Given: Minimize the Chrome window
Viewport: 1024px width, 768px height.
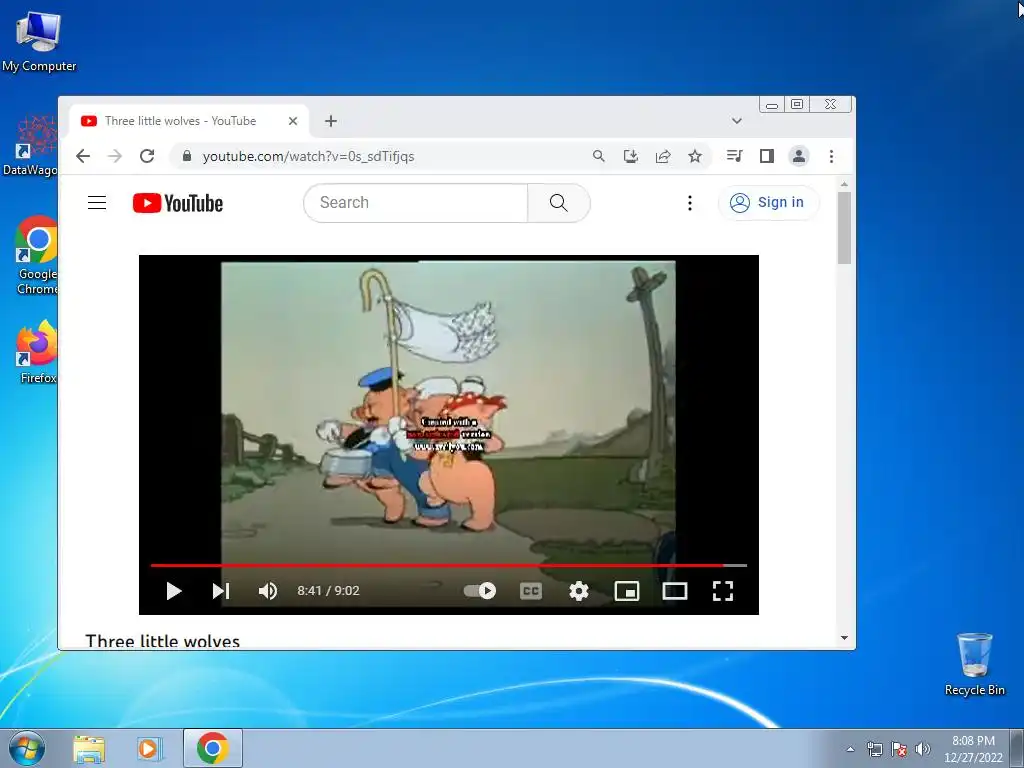Looking at the screenshot, I should (x=772, y=104).
